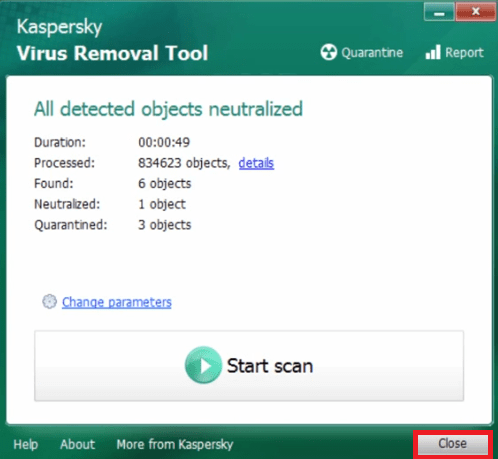The image size is (498, 459).
Task: Click the '834623 objects,' processed value
Action: [x=184, y=163]
